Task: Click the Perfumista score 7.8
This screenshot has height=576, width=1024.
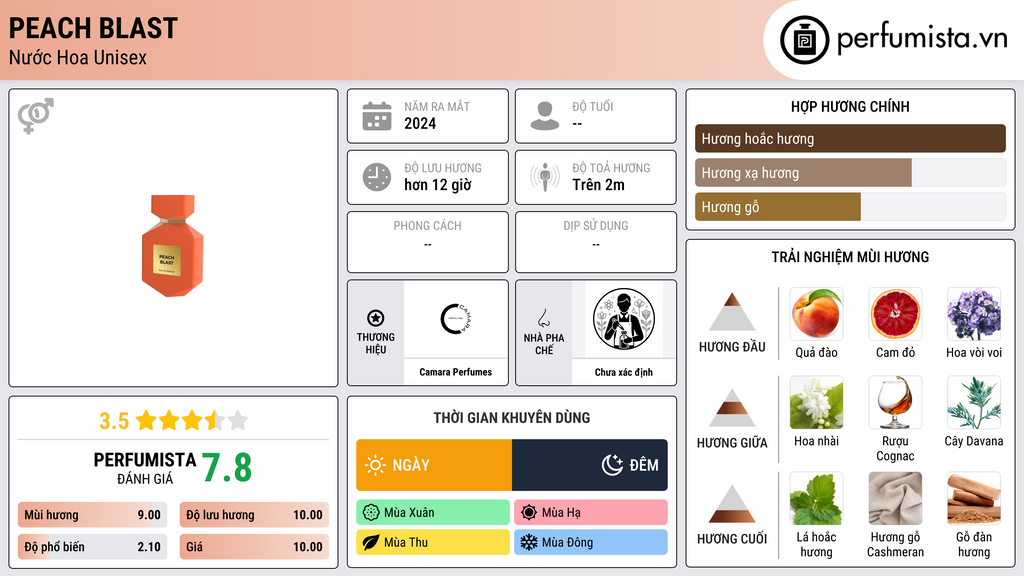Action: pyautogui.click(x=227, y=468)
